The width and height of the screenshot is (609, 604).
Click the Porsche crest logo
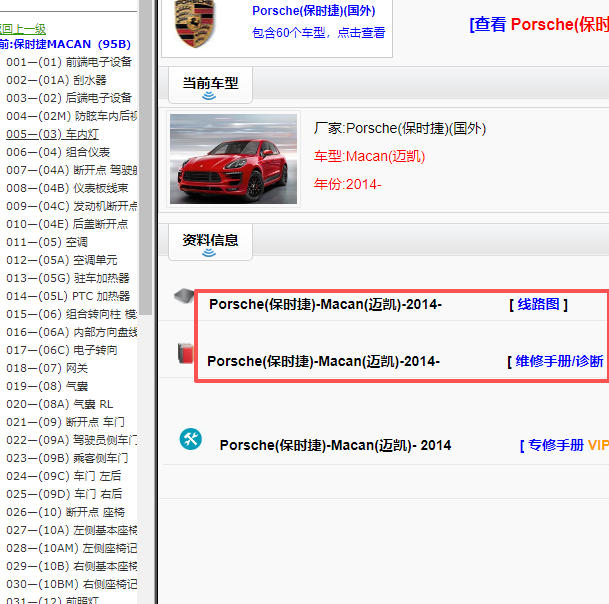coord(195,23)
